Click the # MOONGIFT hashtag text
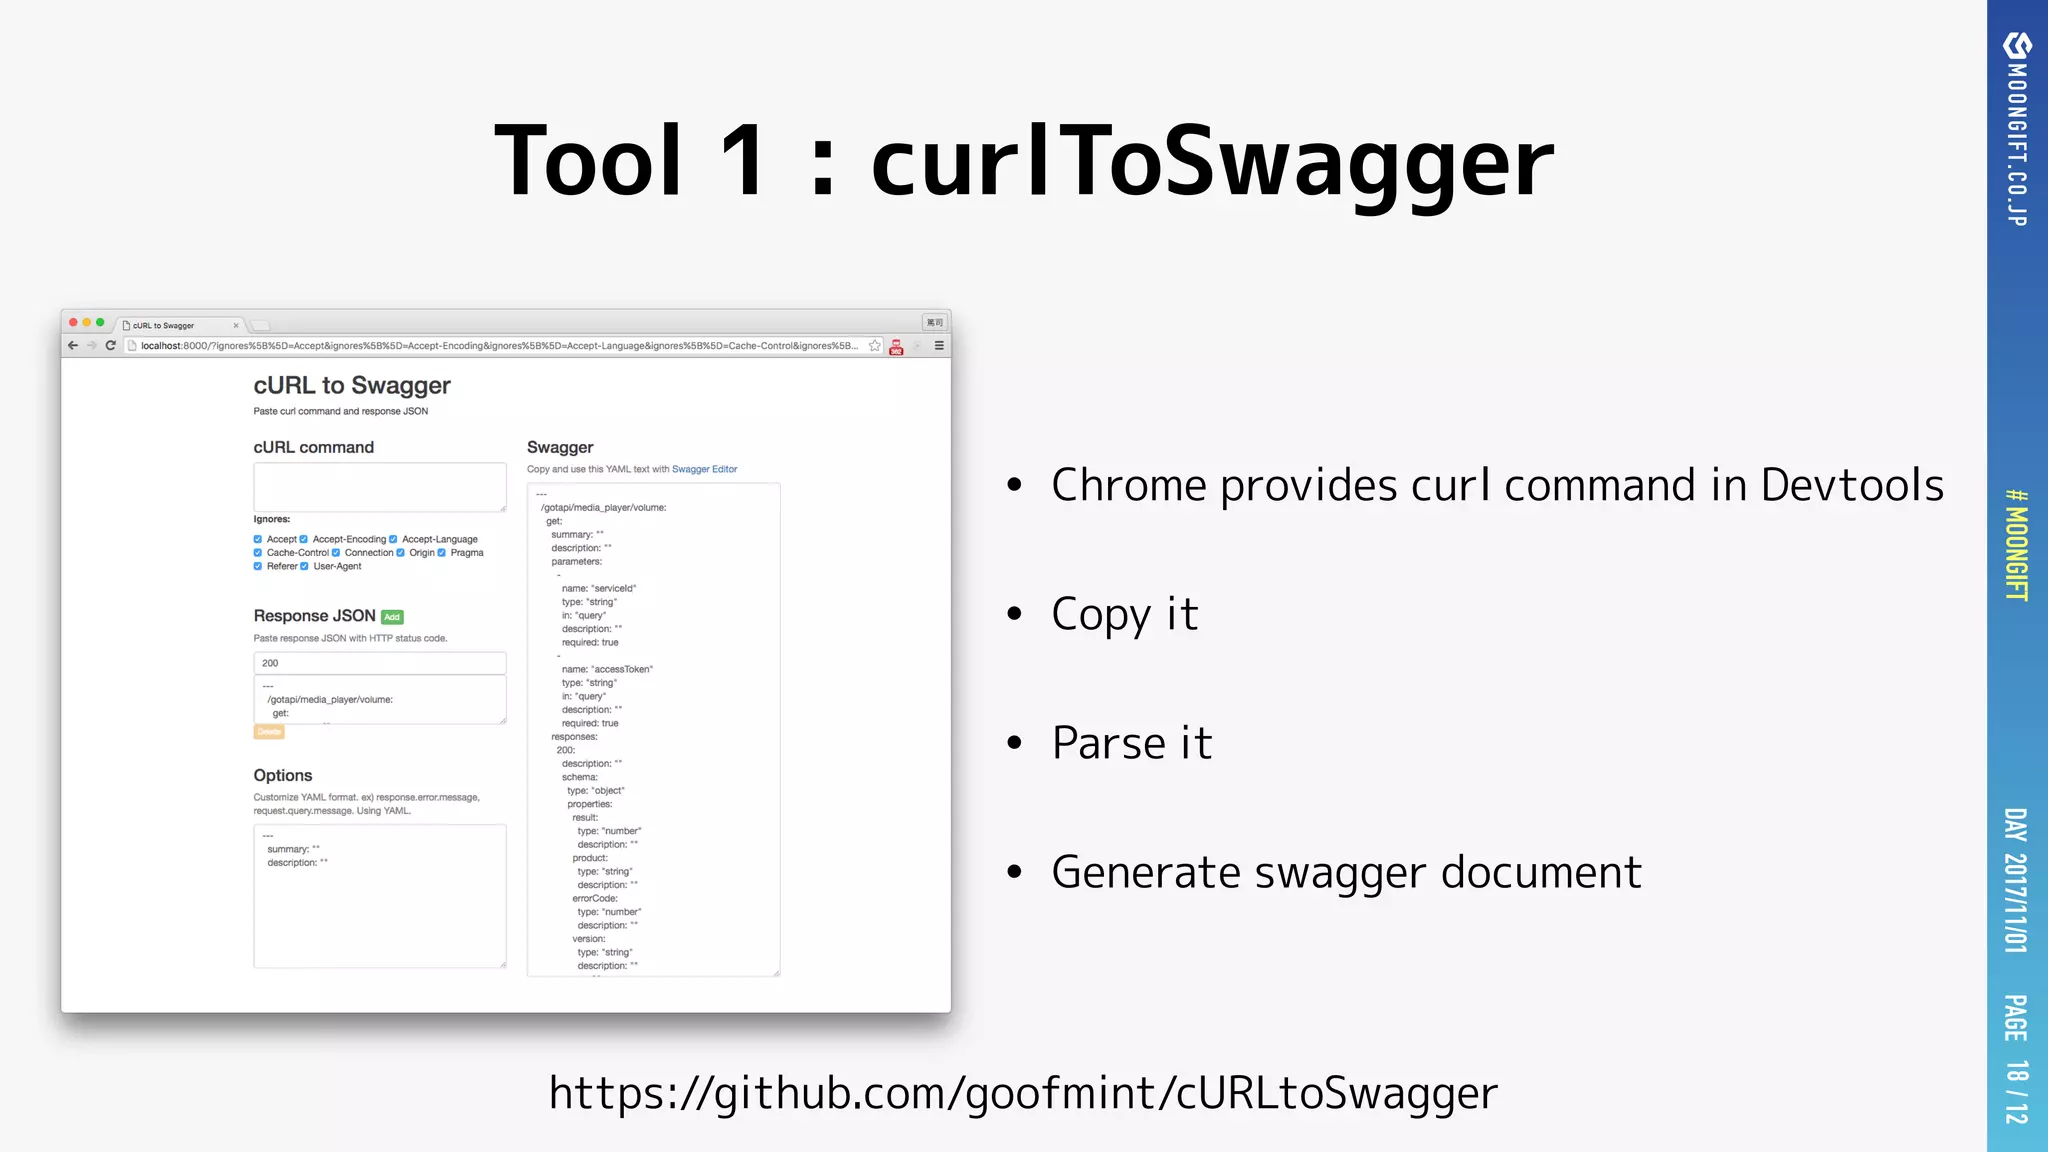Viewport: 2048px width, 1152px height. click(2017, 545)
